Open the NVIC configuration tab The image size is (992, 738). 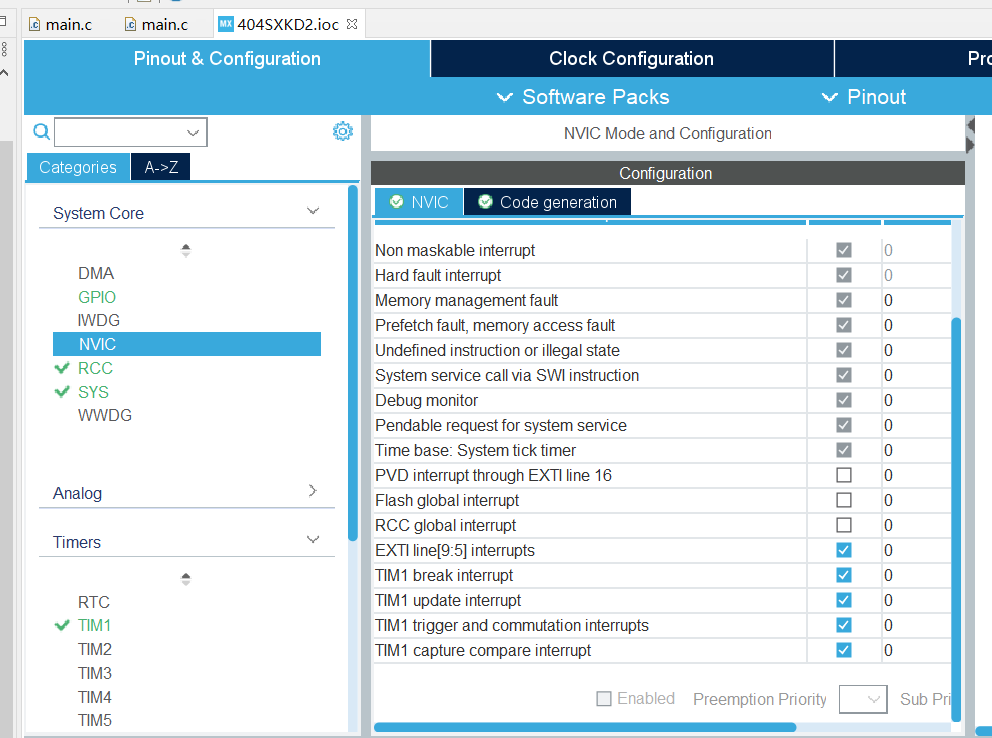click(419, 202)
